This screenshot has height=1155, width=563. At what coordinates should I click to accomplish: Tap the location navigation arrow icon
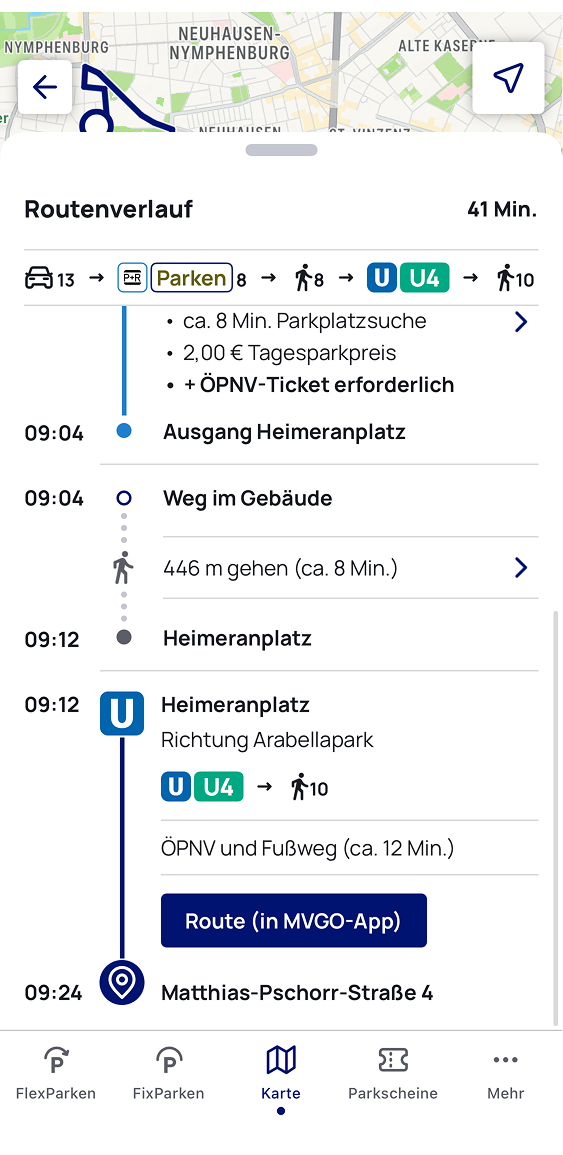508,78
